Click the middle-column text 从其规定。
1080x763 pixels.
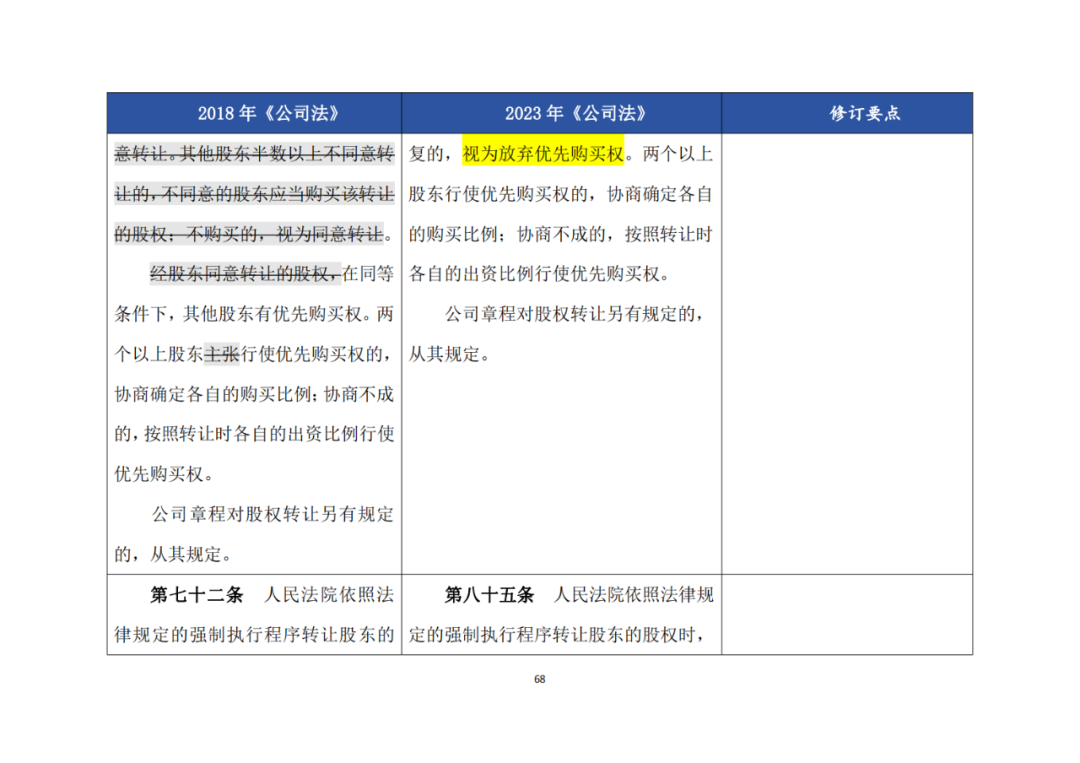(450, 354)
